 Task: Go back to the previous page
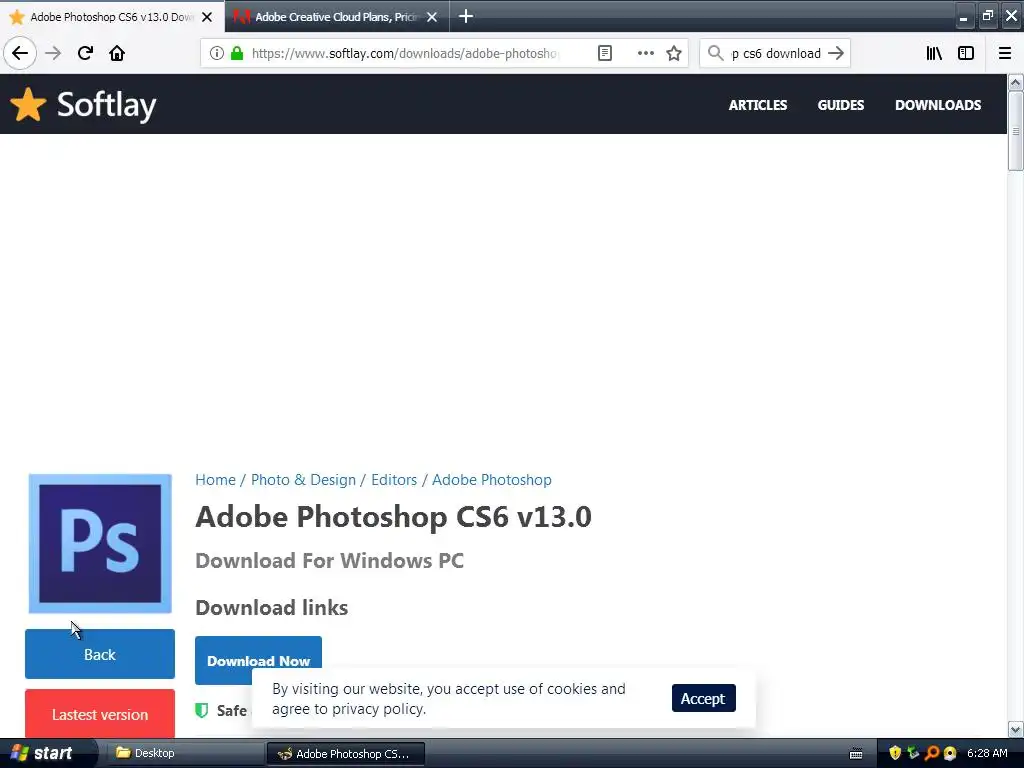click(x=20, y=53)
